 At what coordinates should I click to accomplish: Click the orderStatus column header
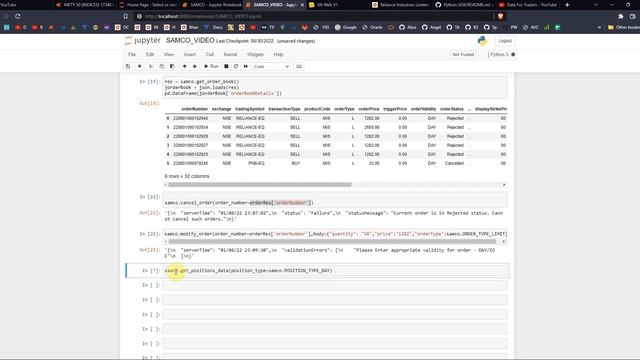click(x=451, y=109)
